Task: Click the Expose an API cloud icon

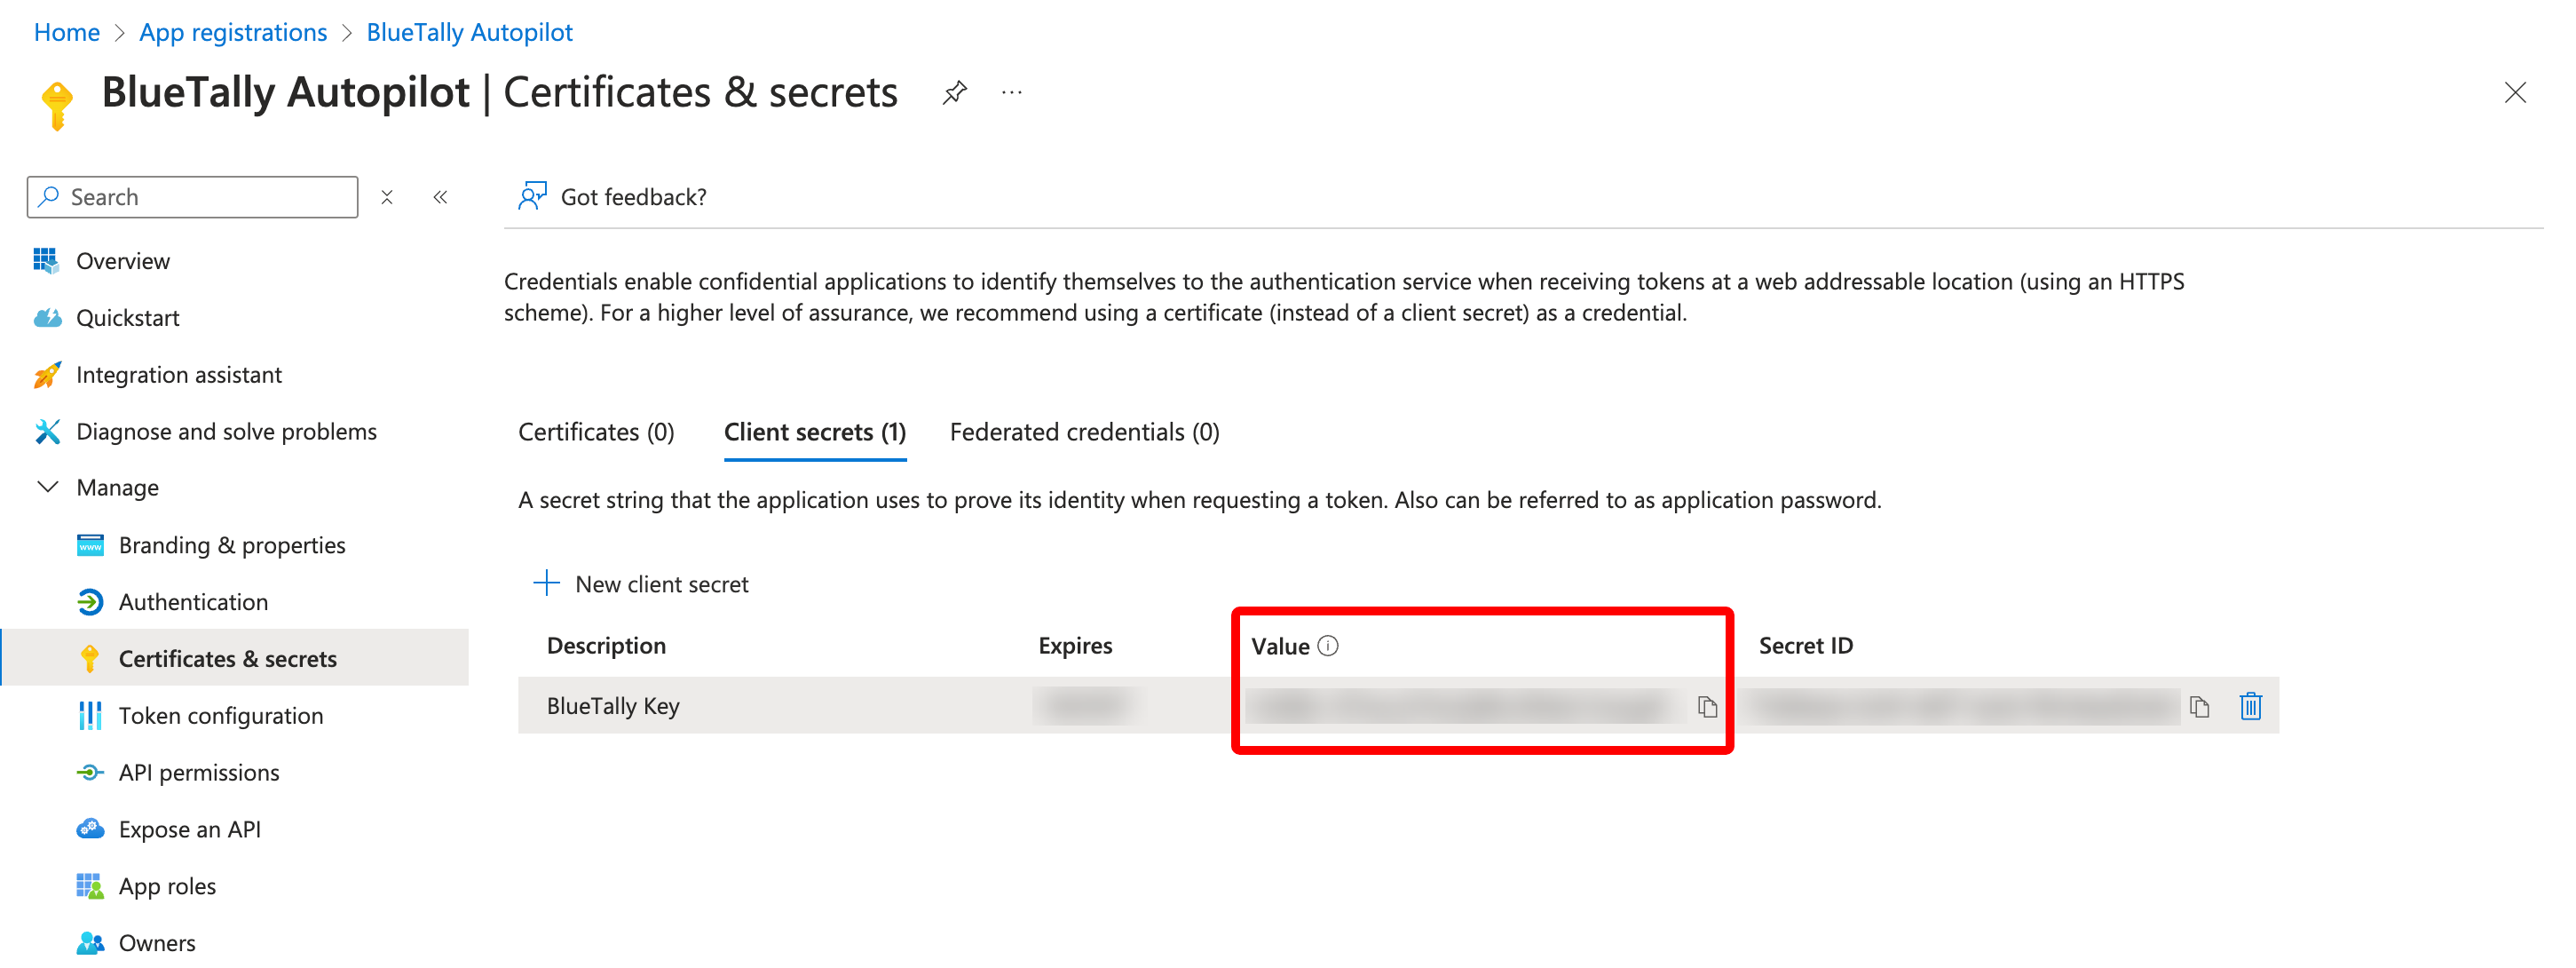Action: pos(90,829)
